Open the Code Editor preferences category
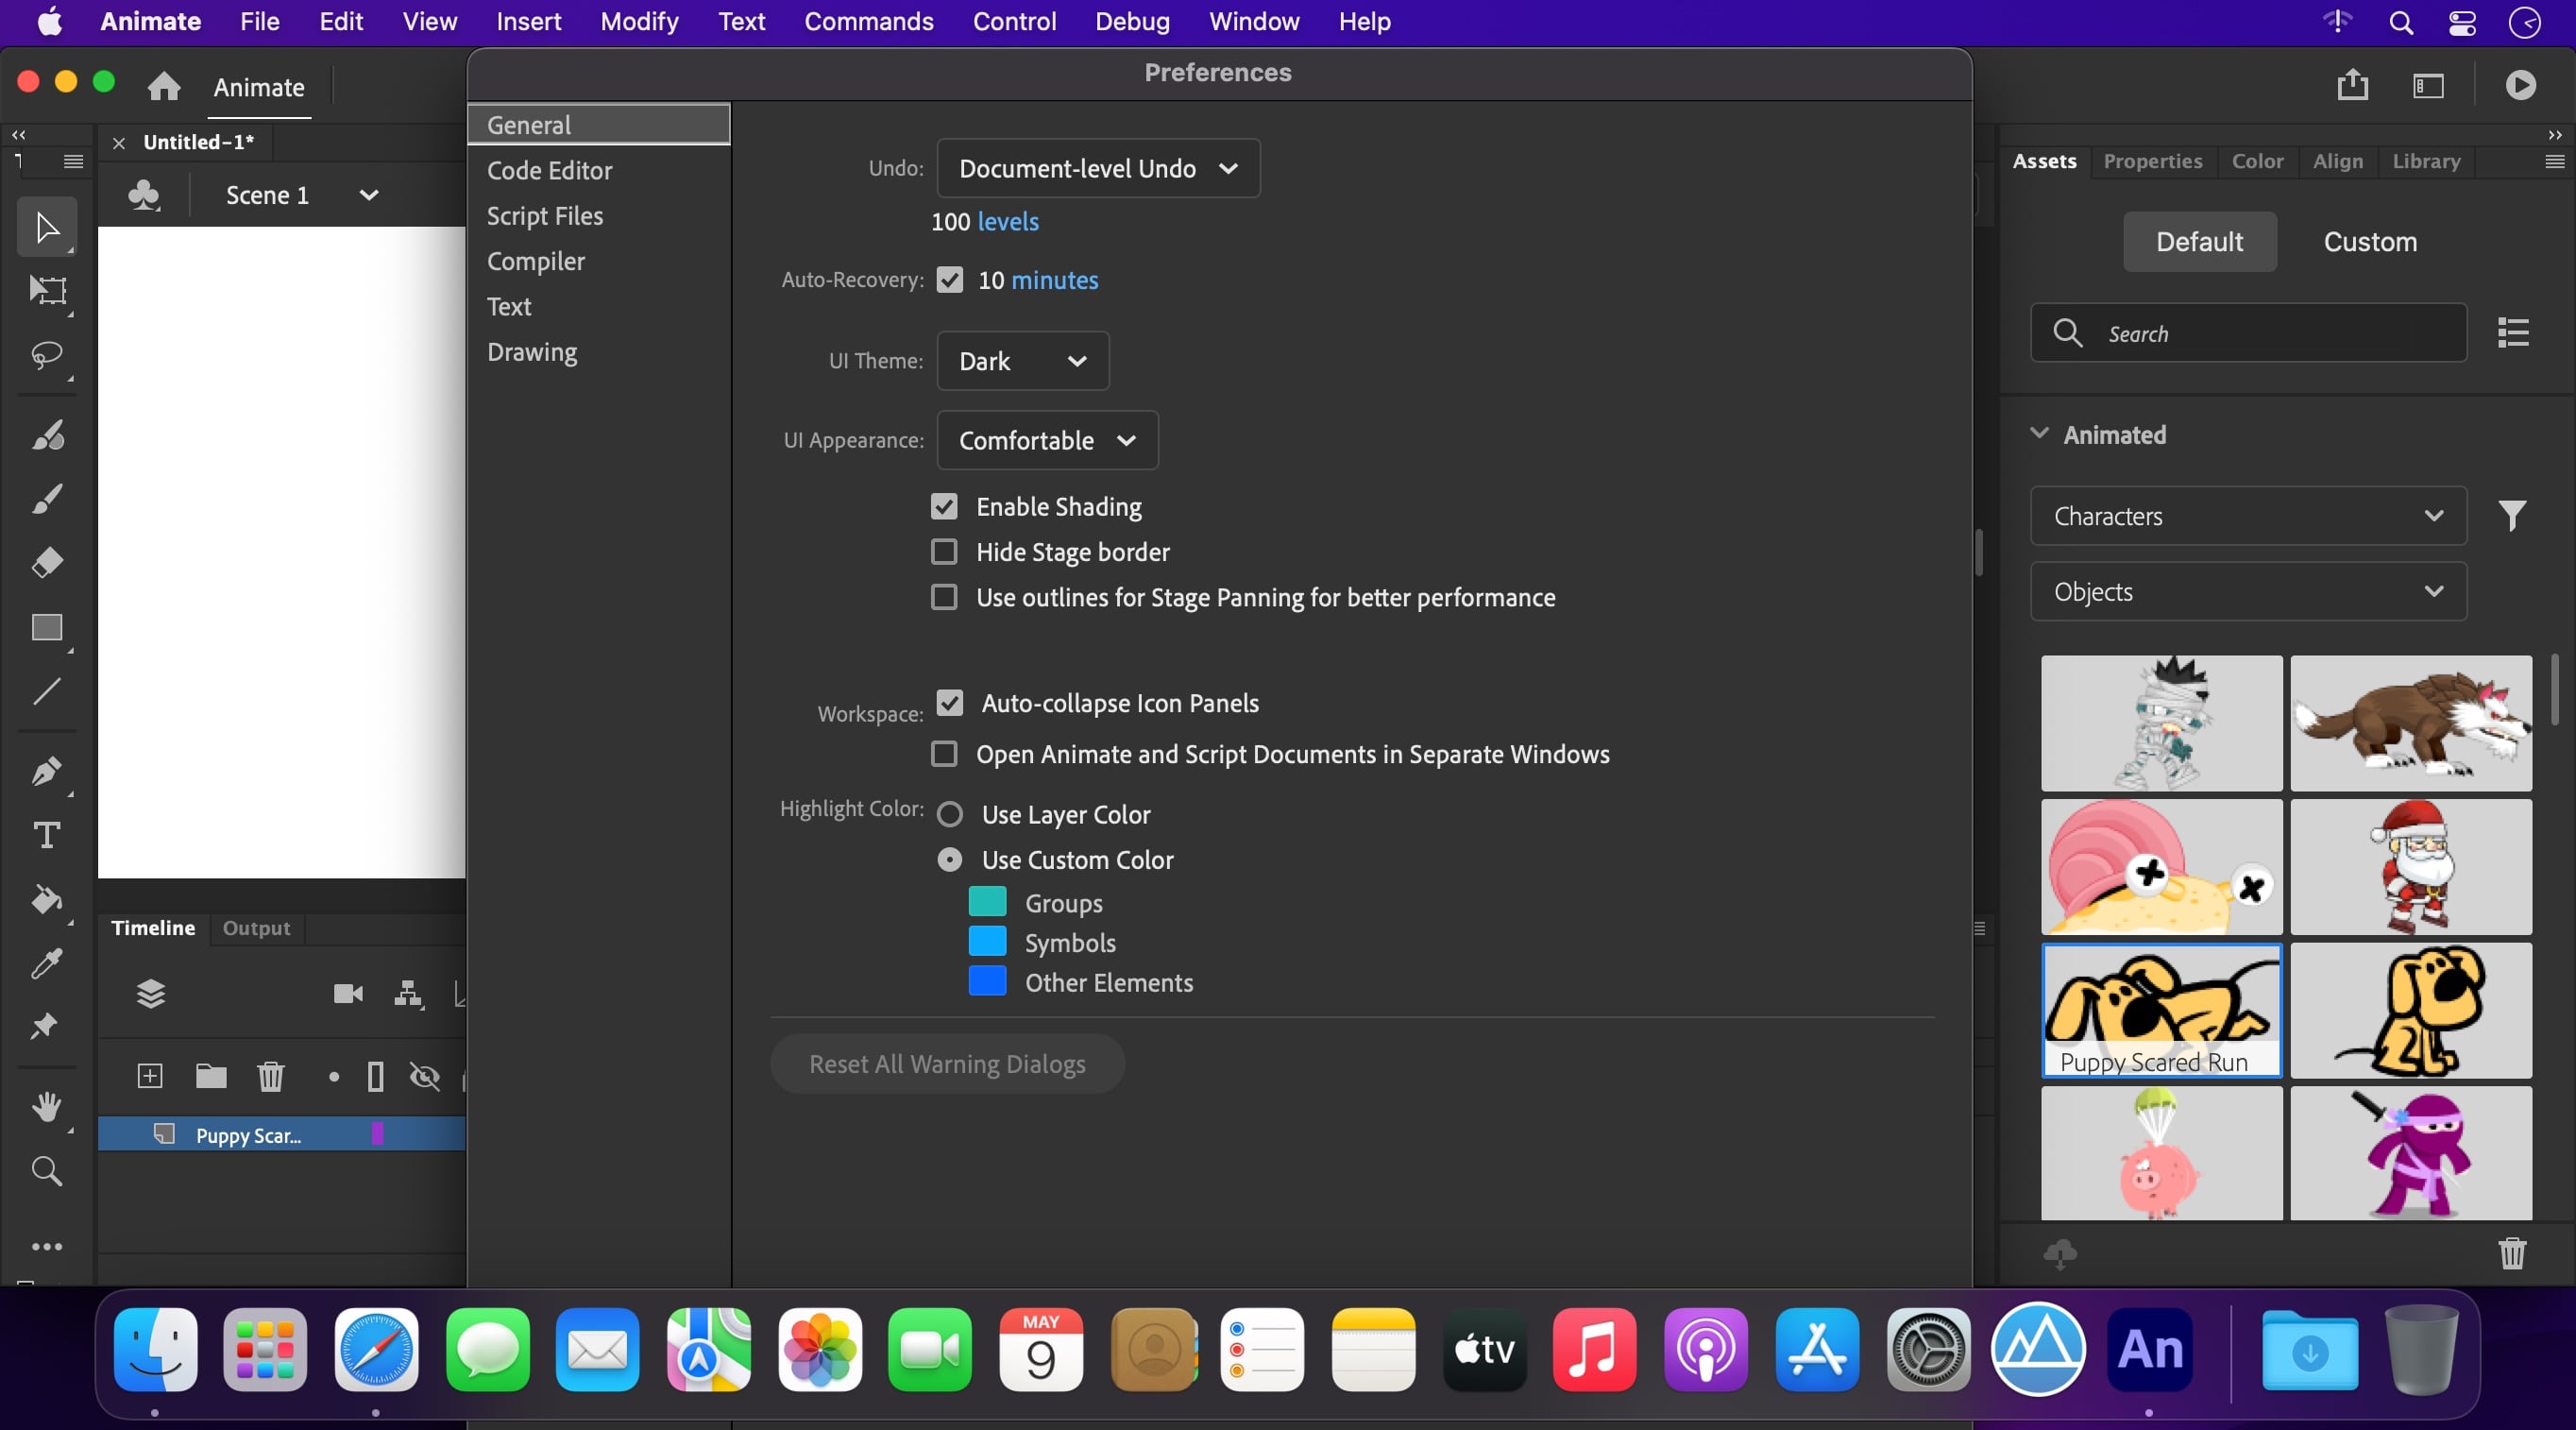 tap(549, 170)
